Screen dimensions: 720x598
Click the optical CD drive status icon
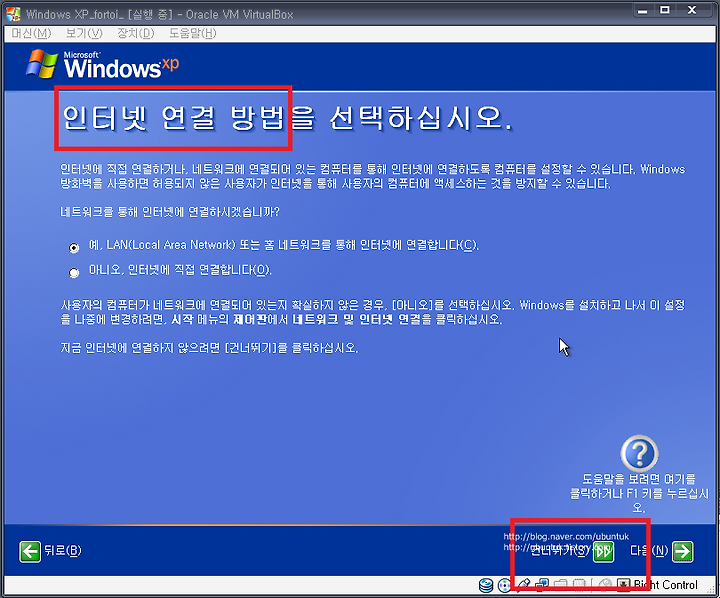504,585
